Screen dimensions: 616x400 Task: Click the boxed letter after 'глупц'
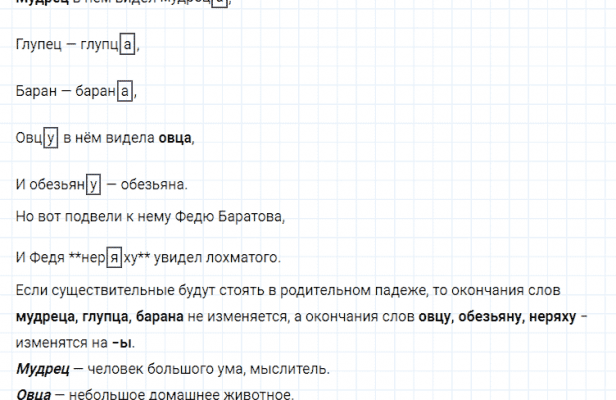pyautogui.click(x=126, y=44)
